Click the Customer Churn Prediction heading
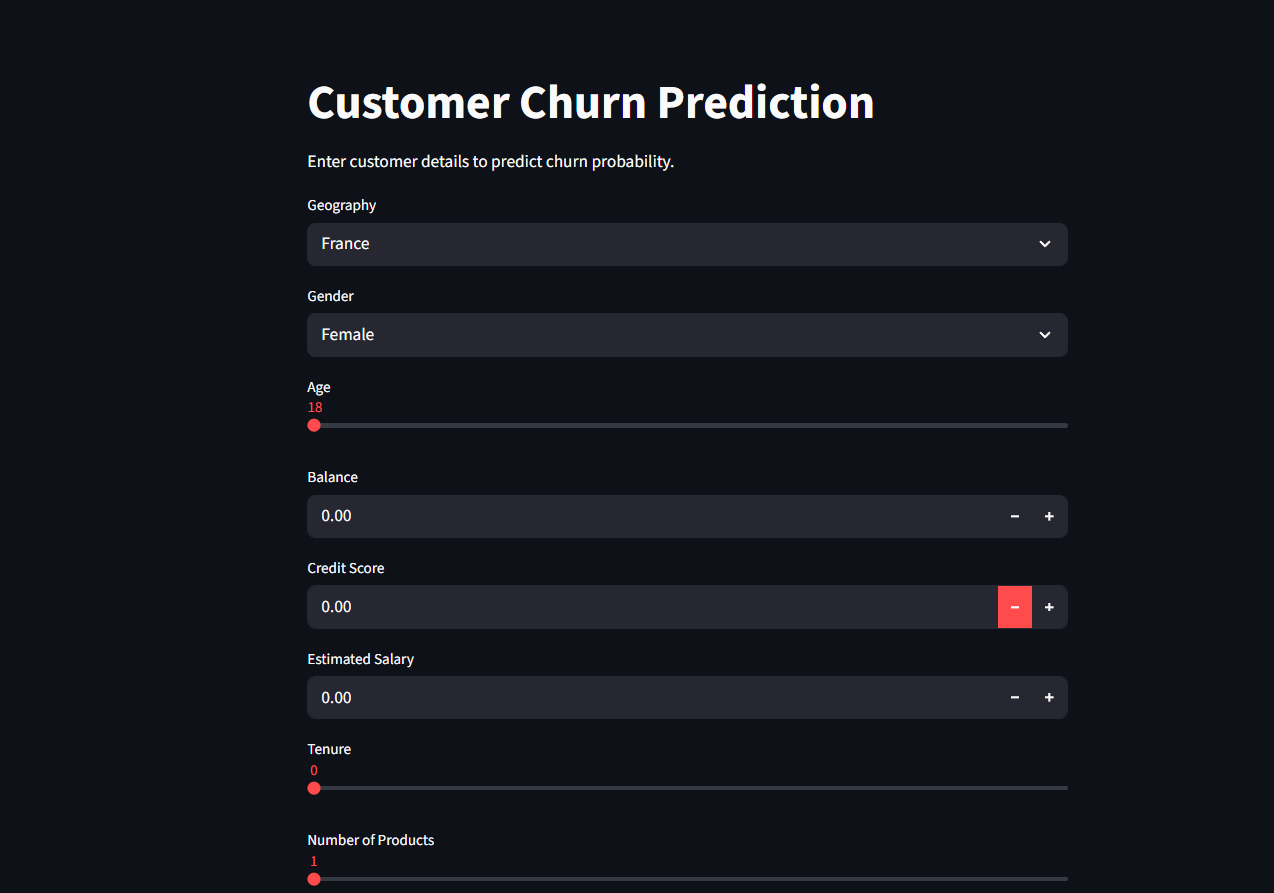Screen dimensions: 1274x893 (591, 102)
